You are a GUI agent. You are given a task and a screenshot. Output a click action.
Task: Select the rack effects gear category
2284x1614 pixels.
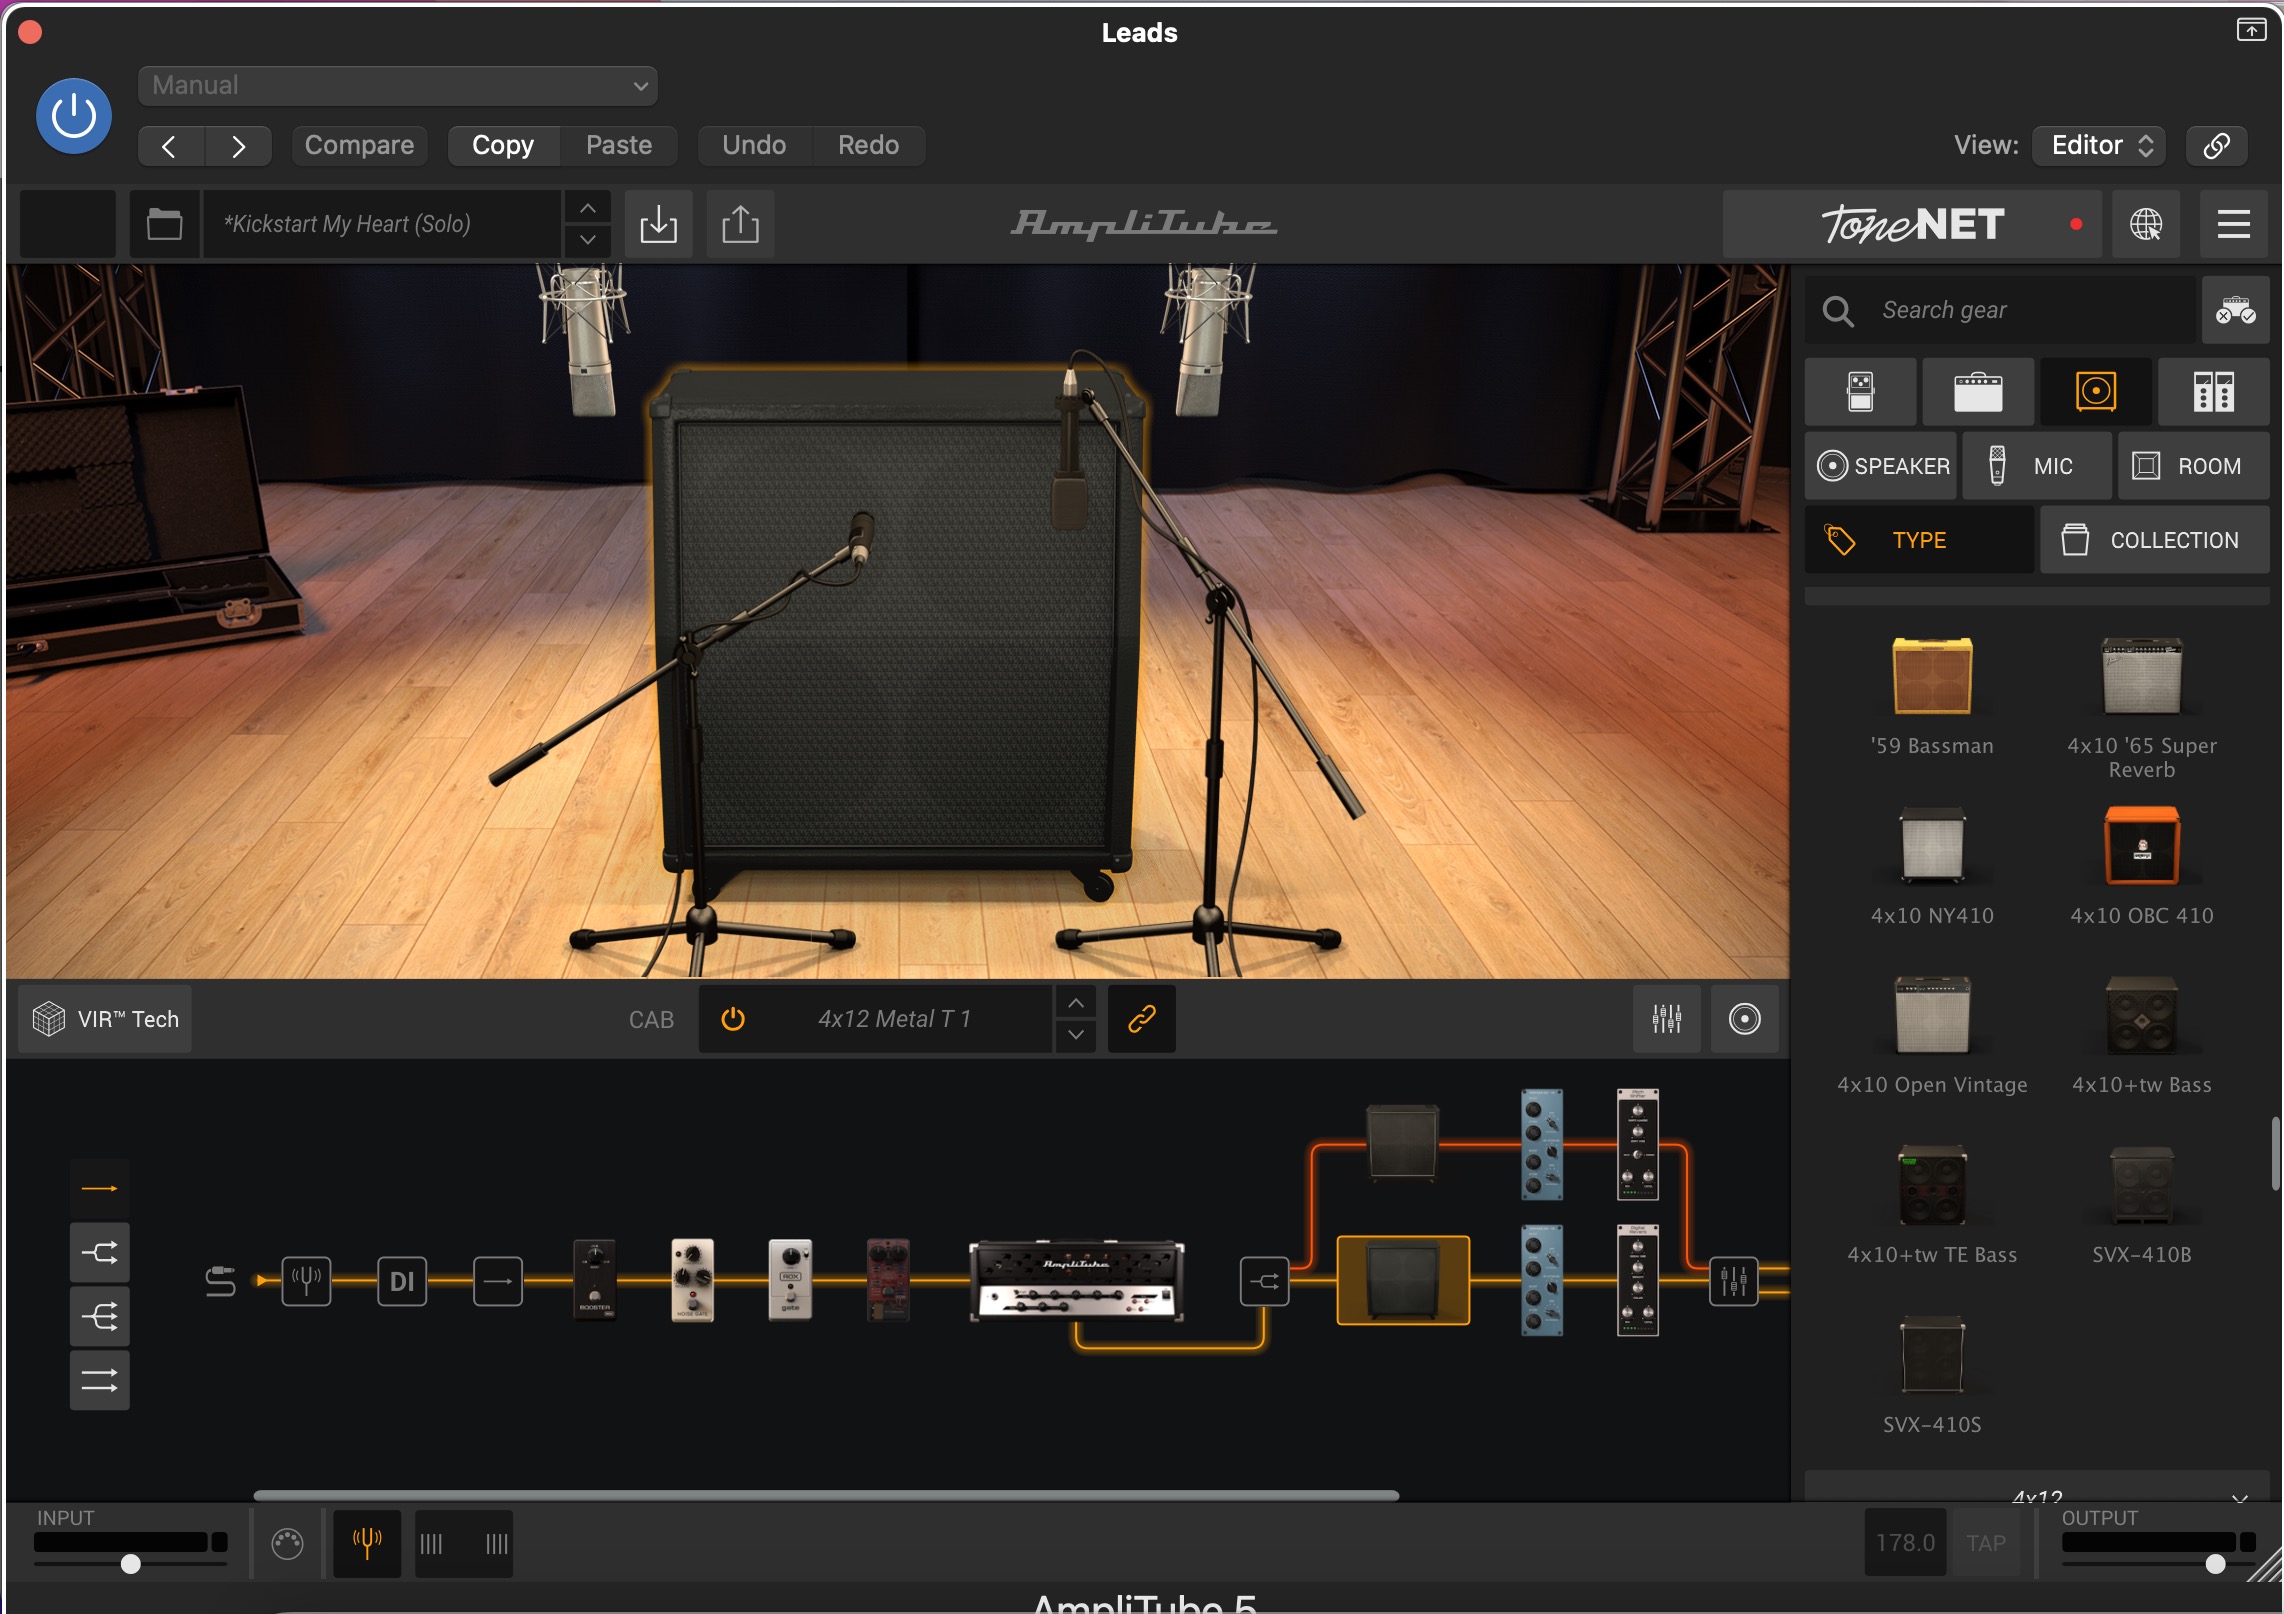pyautogui.click(x=2213, y=392)
